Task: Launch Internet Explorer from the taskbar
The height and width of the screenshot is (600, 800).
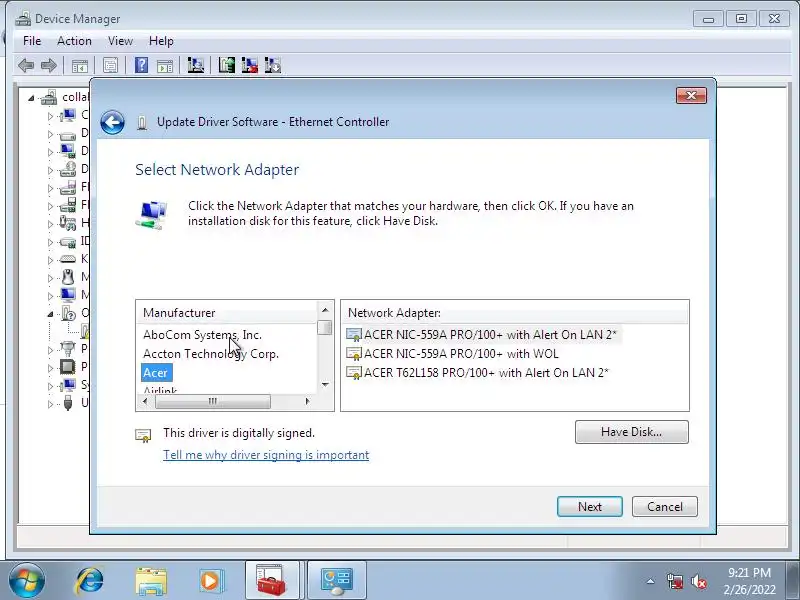Action: [90, 581]
